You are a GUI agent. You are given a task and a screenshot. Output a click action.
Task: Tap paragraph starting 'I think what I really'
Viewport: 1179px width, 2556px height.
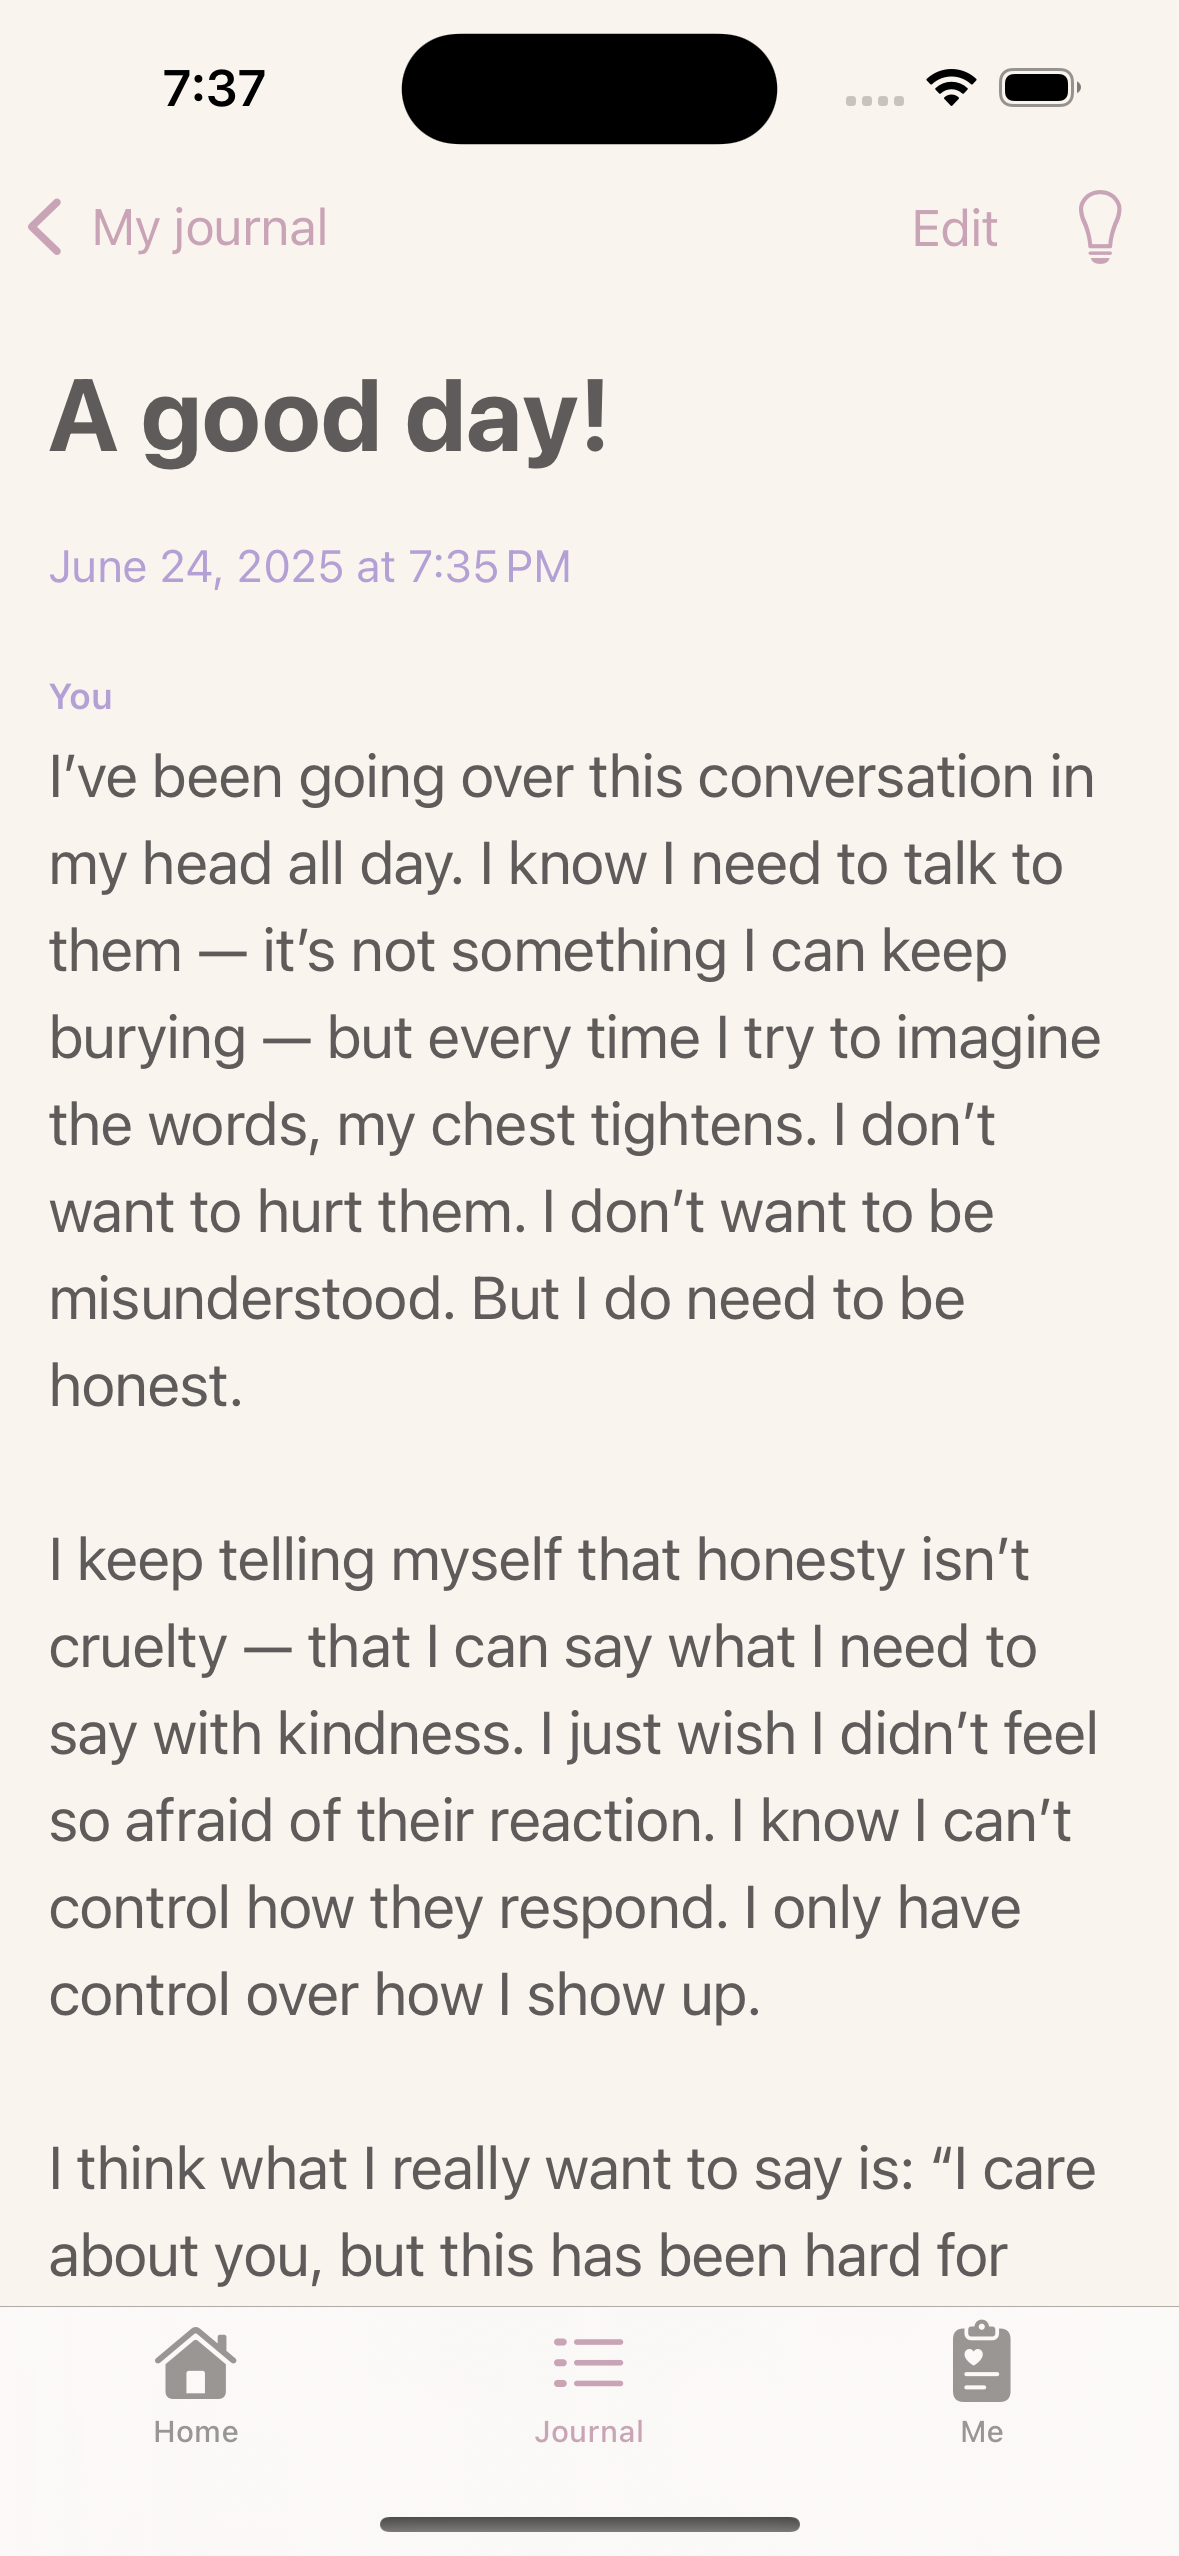coord(573,2212)
